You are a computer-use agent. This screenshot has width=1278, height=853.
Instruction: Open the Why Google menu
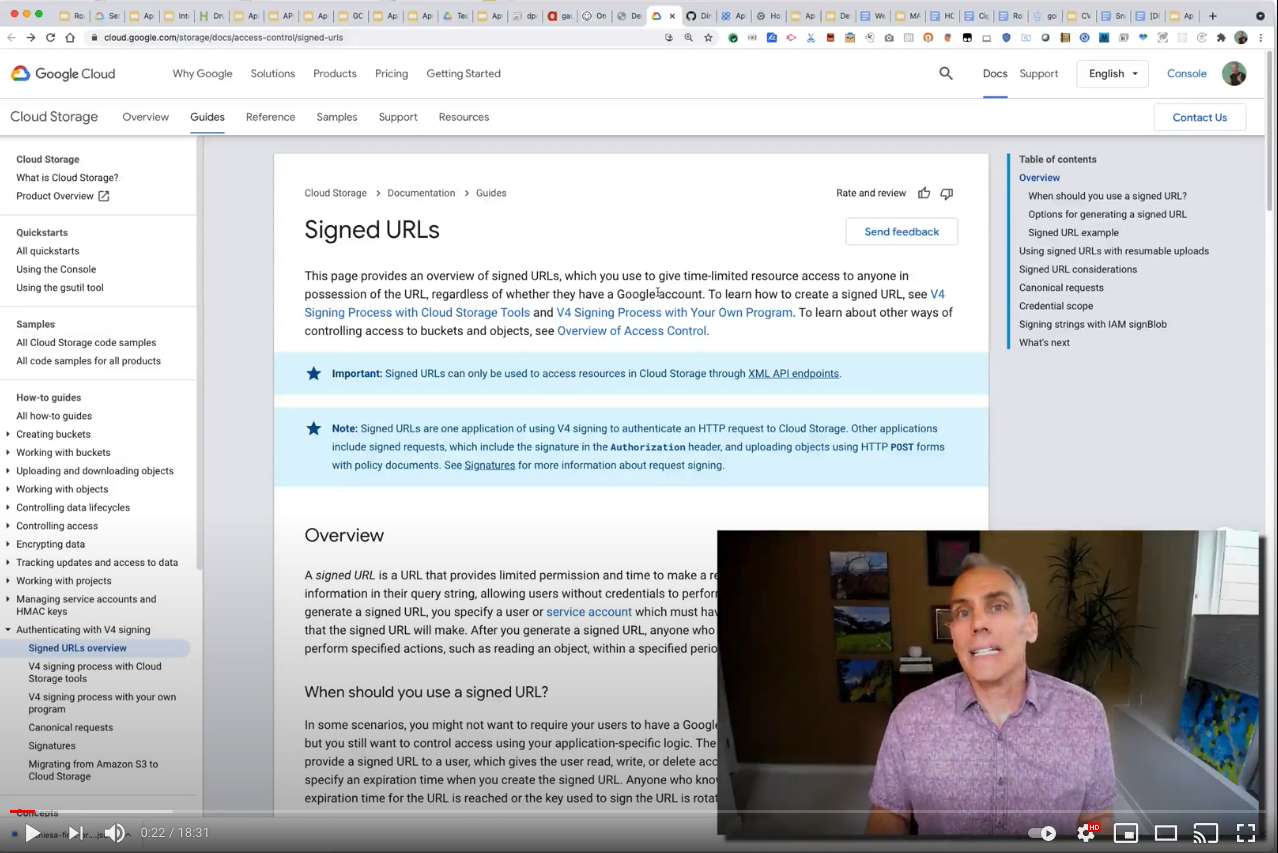click(x=202, y=73)
